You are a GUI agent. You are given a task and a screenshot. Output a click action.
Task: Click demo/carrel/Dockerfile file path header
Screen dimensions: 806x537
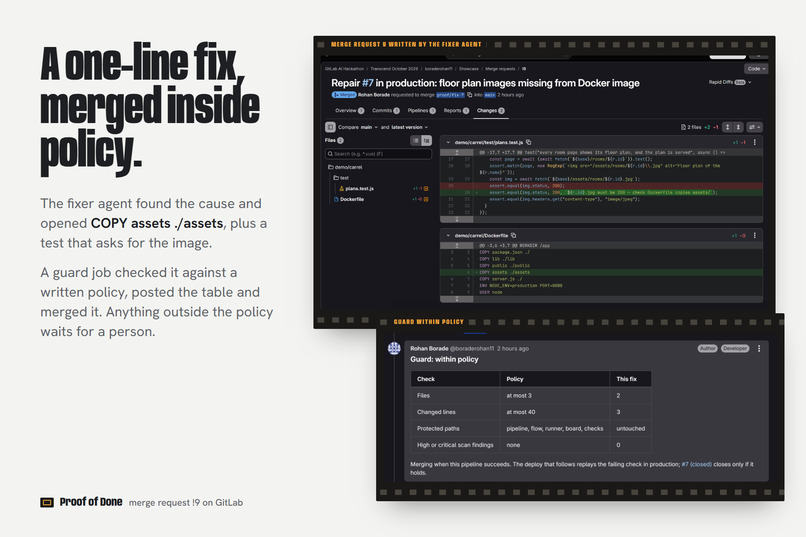(481, 235)
